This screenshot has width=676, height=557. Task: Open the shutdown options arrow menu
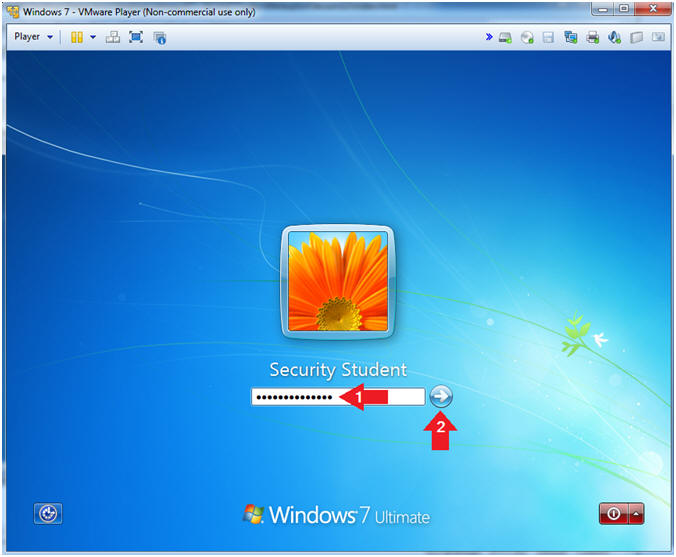click(x=636, y=513)
